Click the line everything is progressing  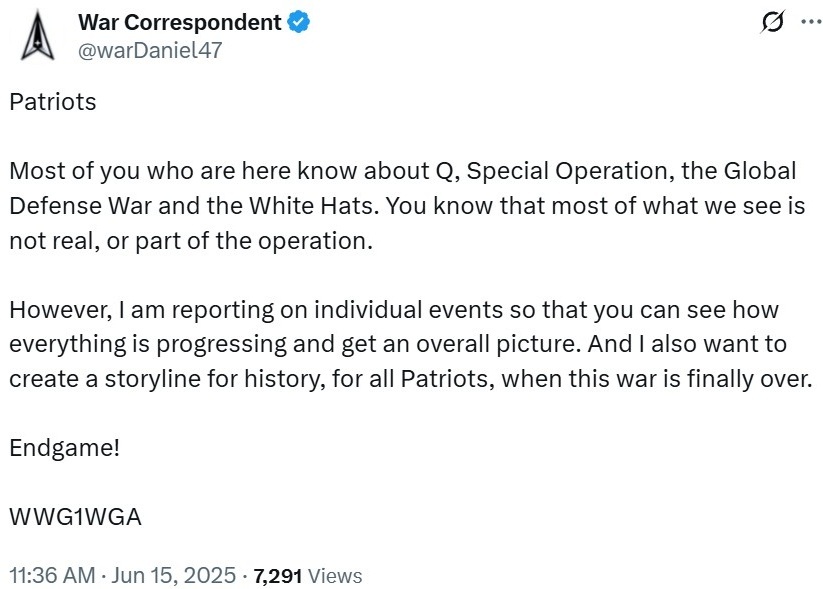pos(398,345)
